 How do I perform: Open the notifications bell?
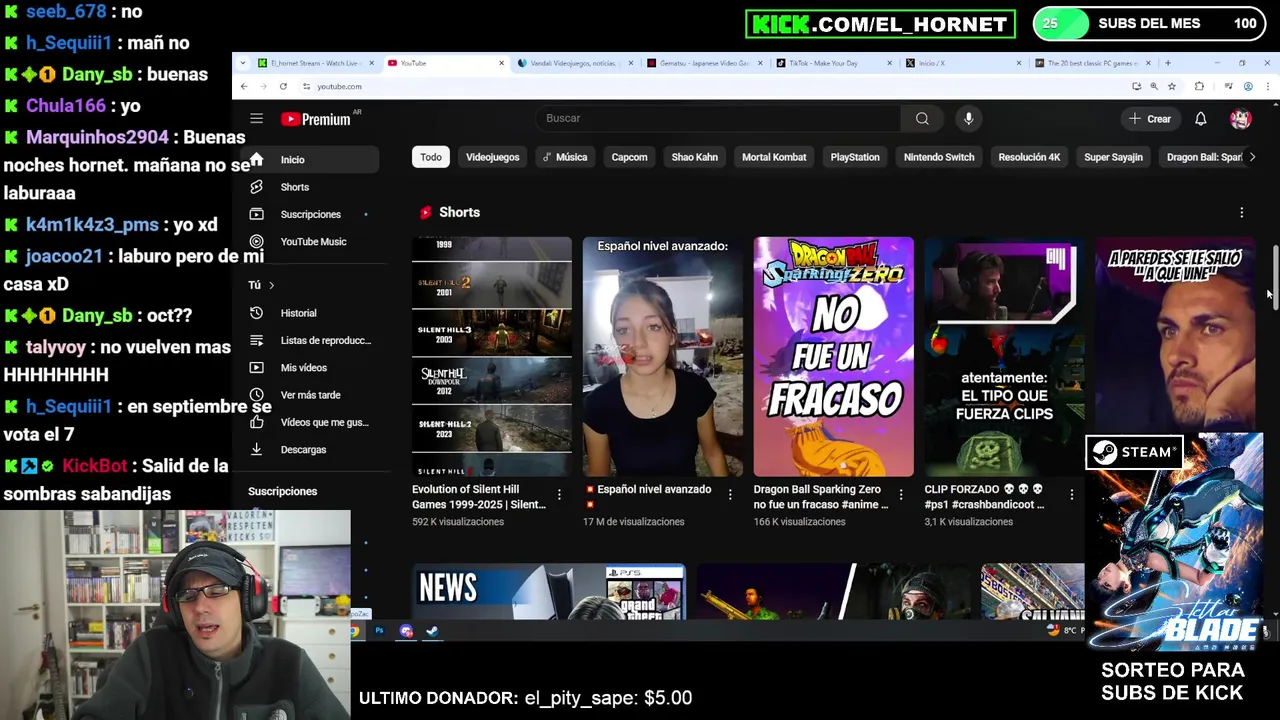[x=1200, y=119]
